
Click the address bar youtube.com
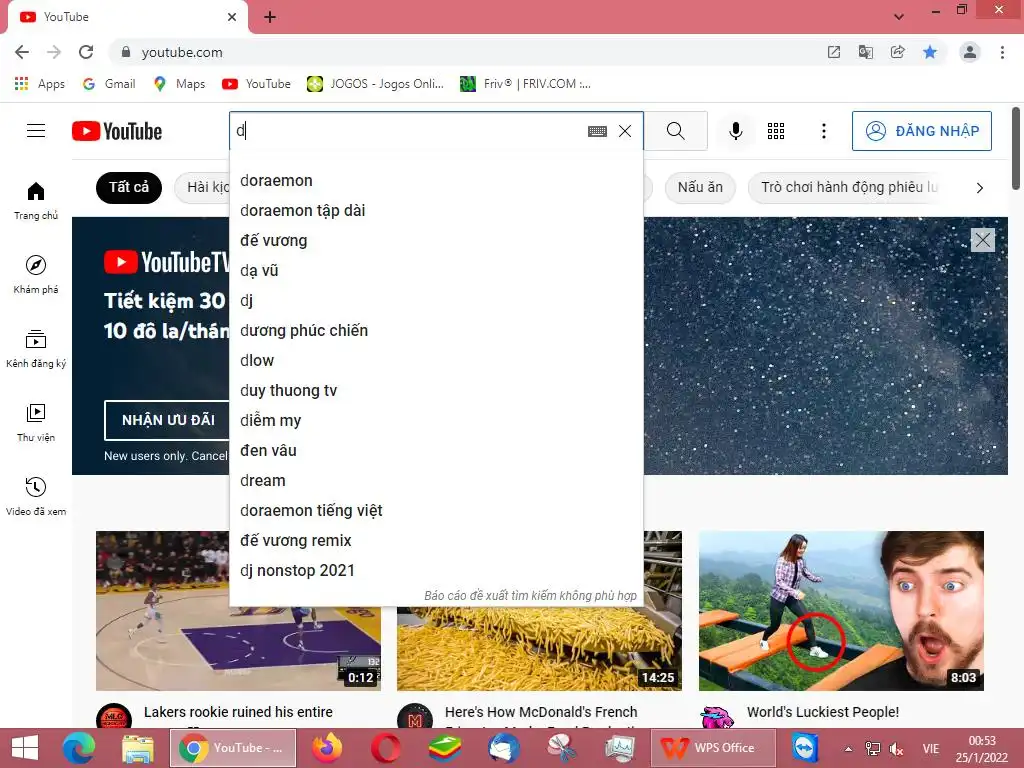182,53
